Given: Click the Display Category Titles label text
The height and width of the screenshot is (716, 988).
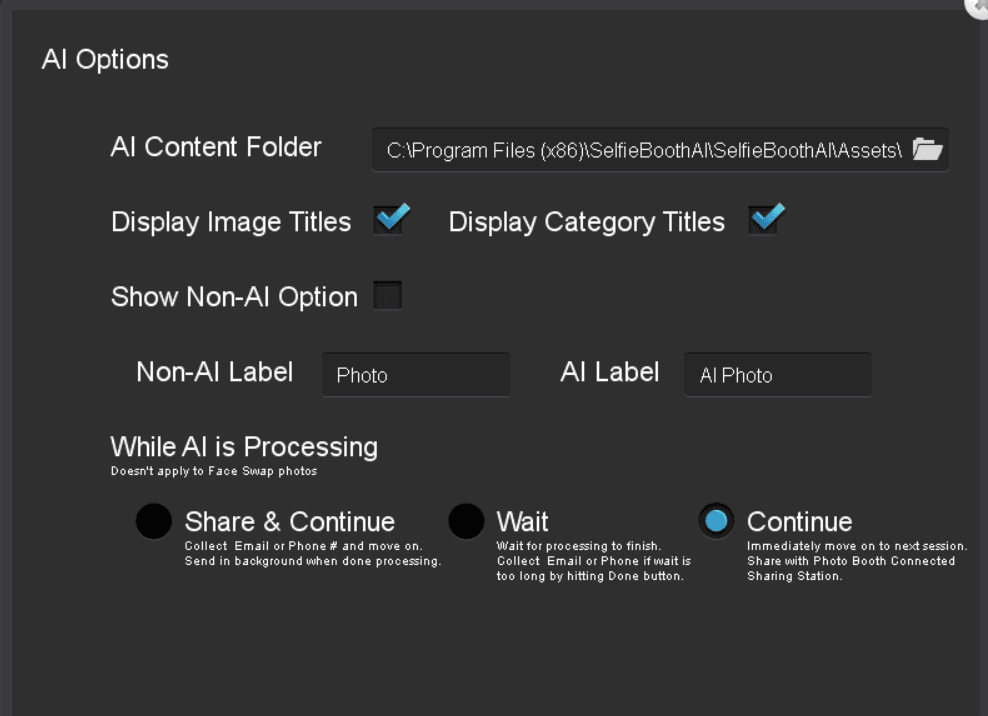Looking at the screenshot, I should 587,222.
